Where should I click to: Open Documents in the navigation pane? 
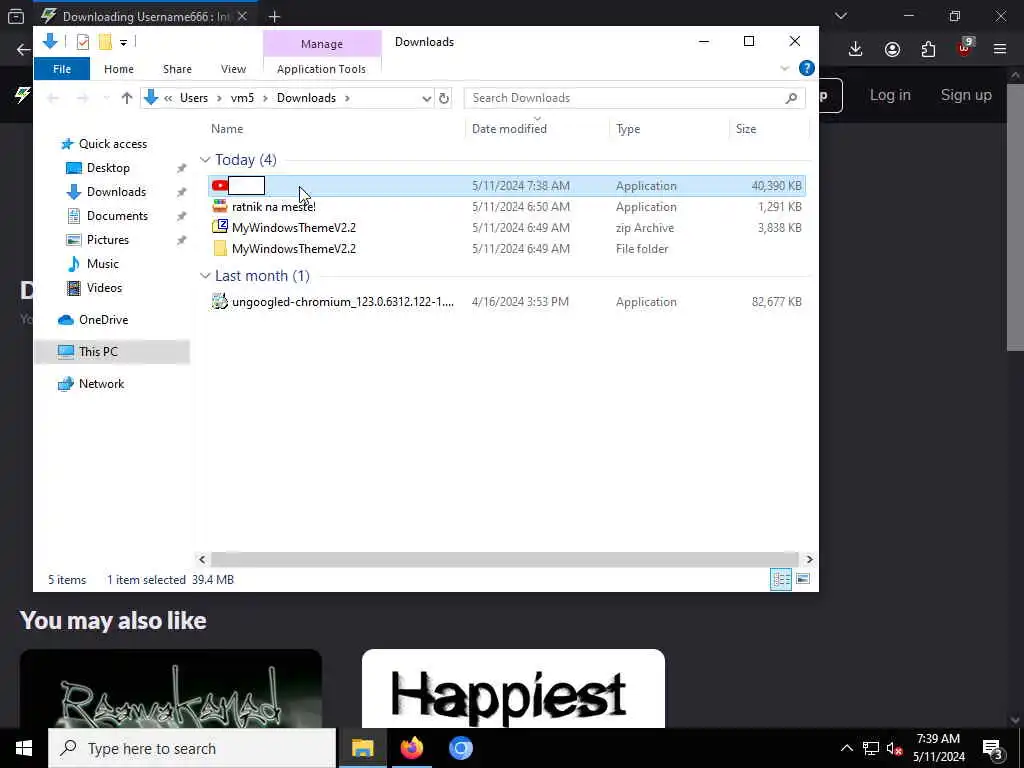(118, 216)
